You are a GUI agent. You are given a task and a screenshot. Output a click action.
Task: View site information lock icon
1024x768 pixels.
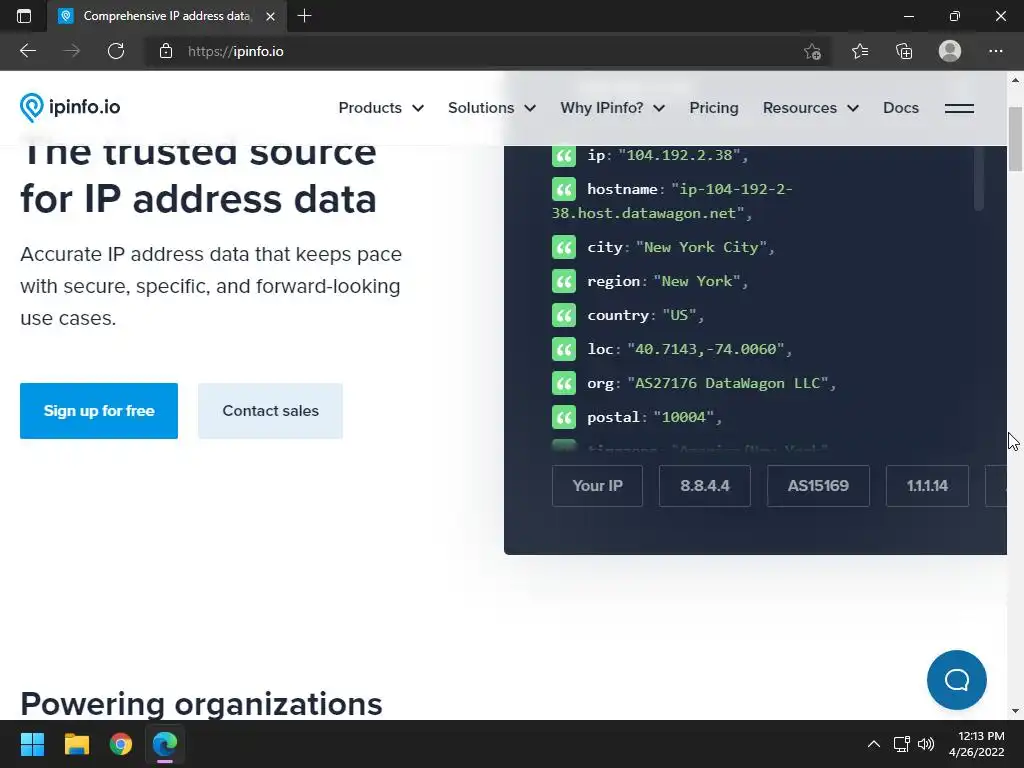pyautogui.click(x=166, y=51)
